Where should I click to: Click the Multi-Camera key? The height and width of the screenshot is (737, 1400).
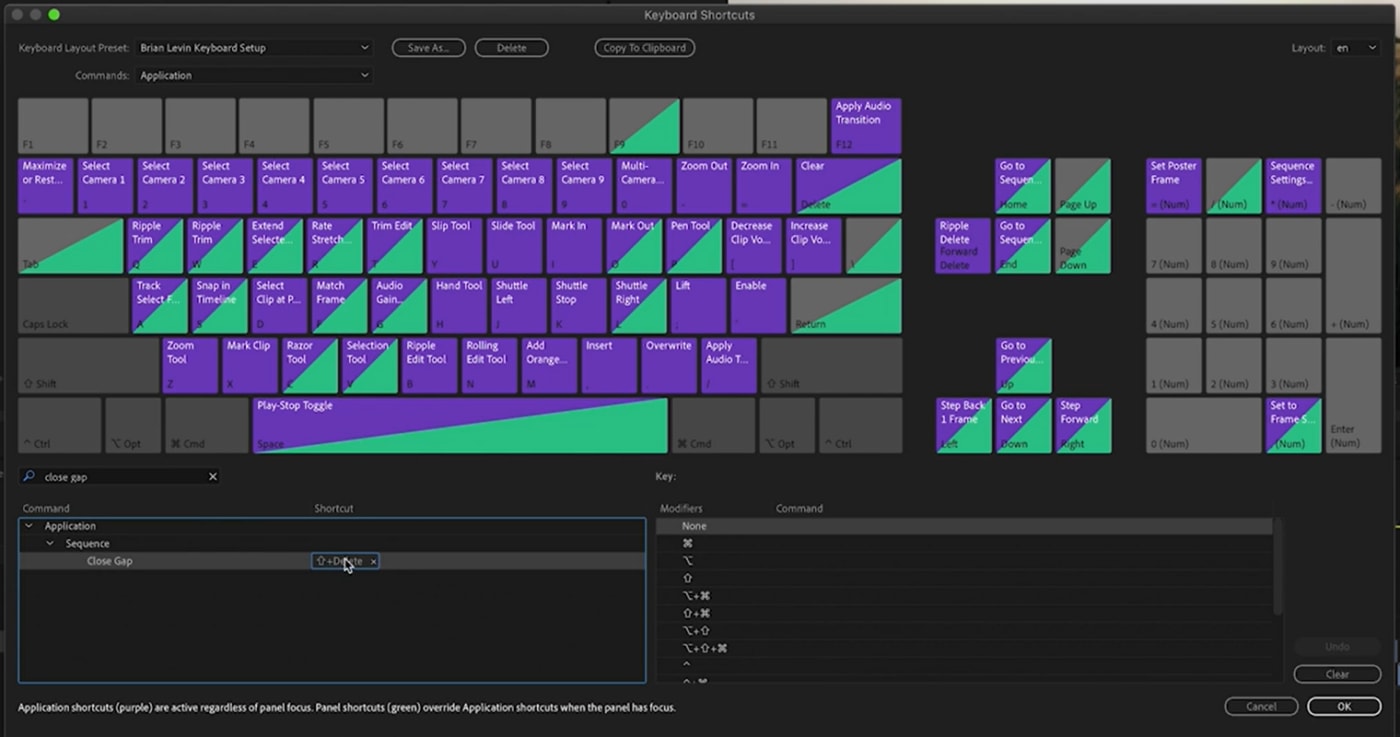tap(643, 185)
